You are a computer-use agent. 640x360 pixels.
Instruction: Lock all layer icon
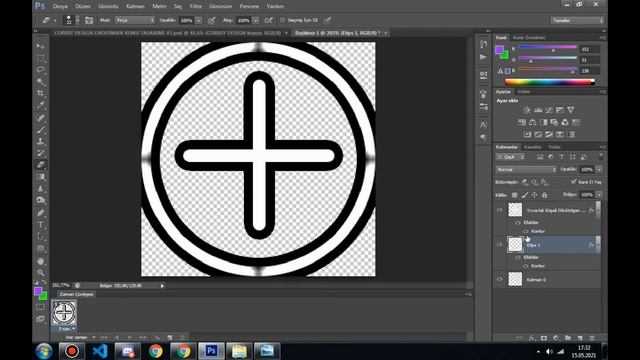pyautogui.click(x=544, y=195)
